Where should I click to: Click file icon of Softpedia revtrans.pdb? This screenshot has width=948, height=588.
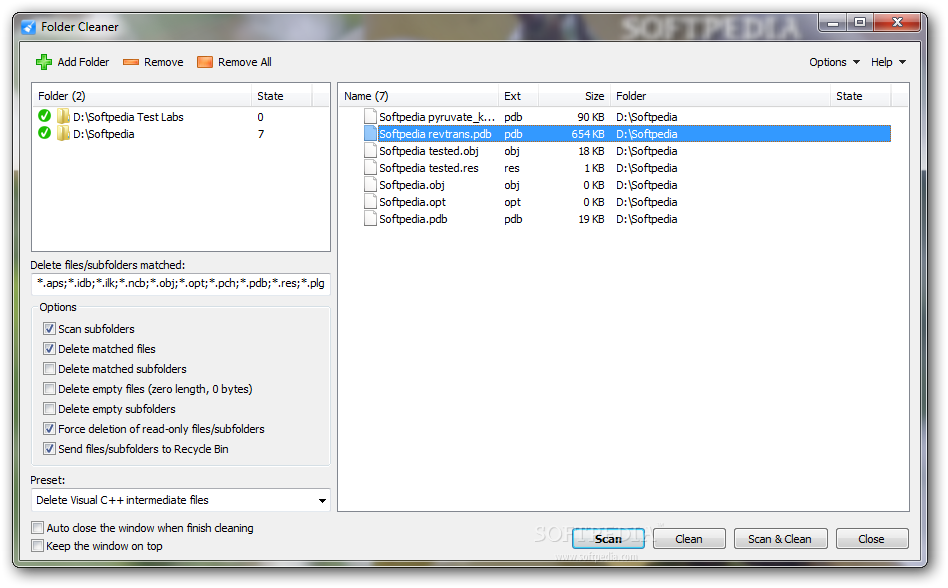pos(370,134)
